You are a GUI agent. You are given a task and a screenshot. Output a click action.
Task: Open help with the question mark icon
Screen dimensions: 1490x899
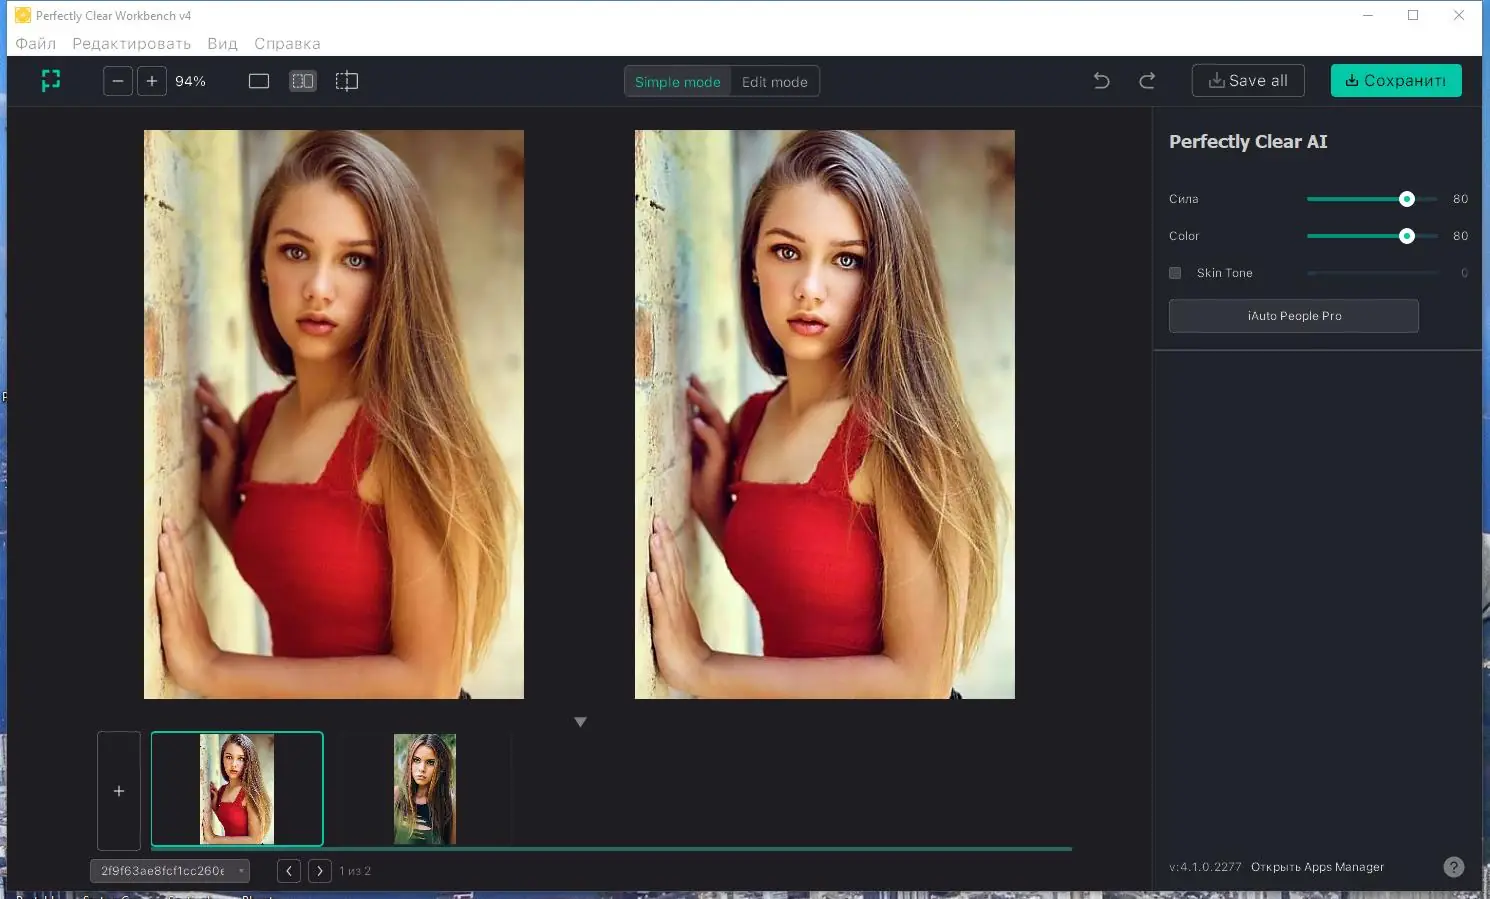tap(1454, 867)
